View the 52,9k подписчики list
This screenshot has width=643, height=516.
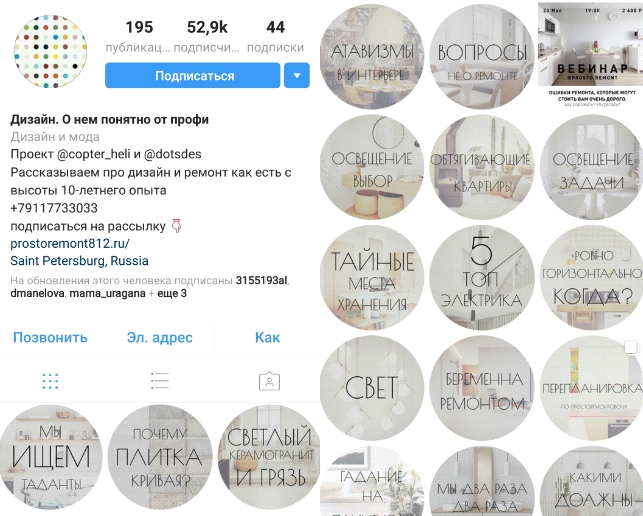pyautogui.click(x=207, y=37)
